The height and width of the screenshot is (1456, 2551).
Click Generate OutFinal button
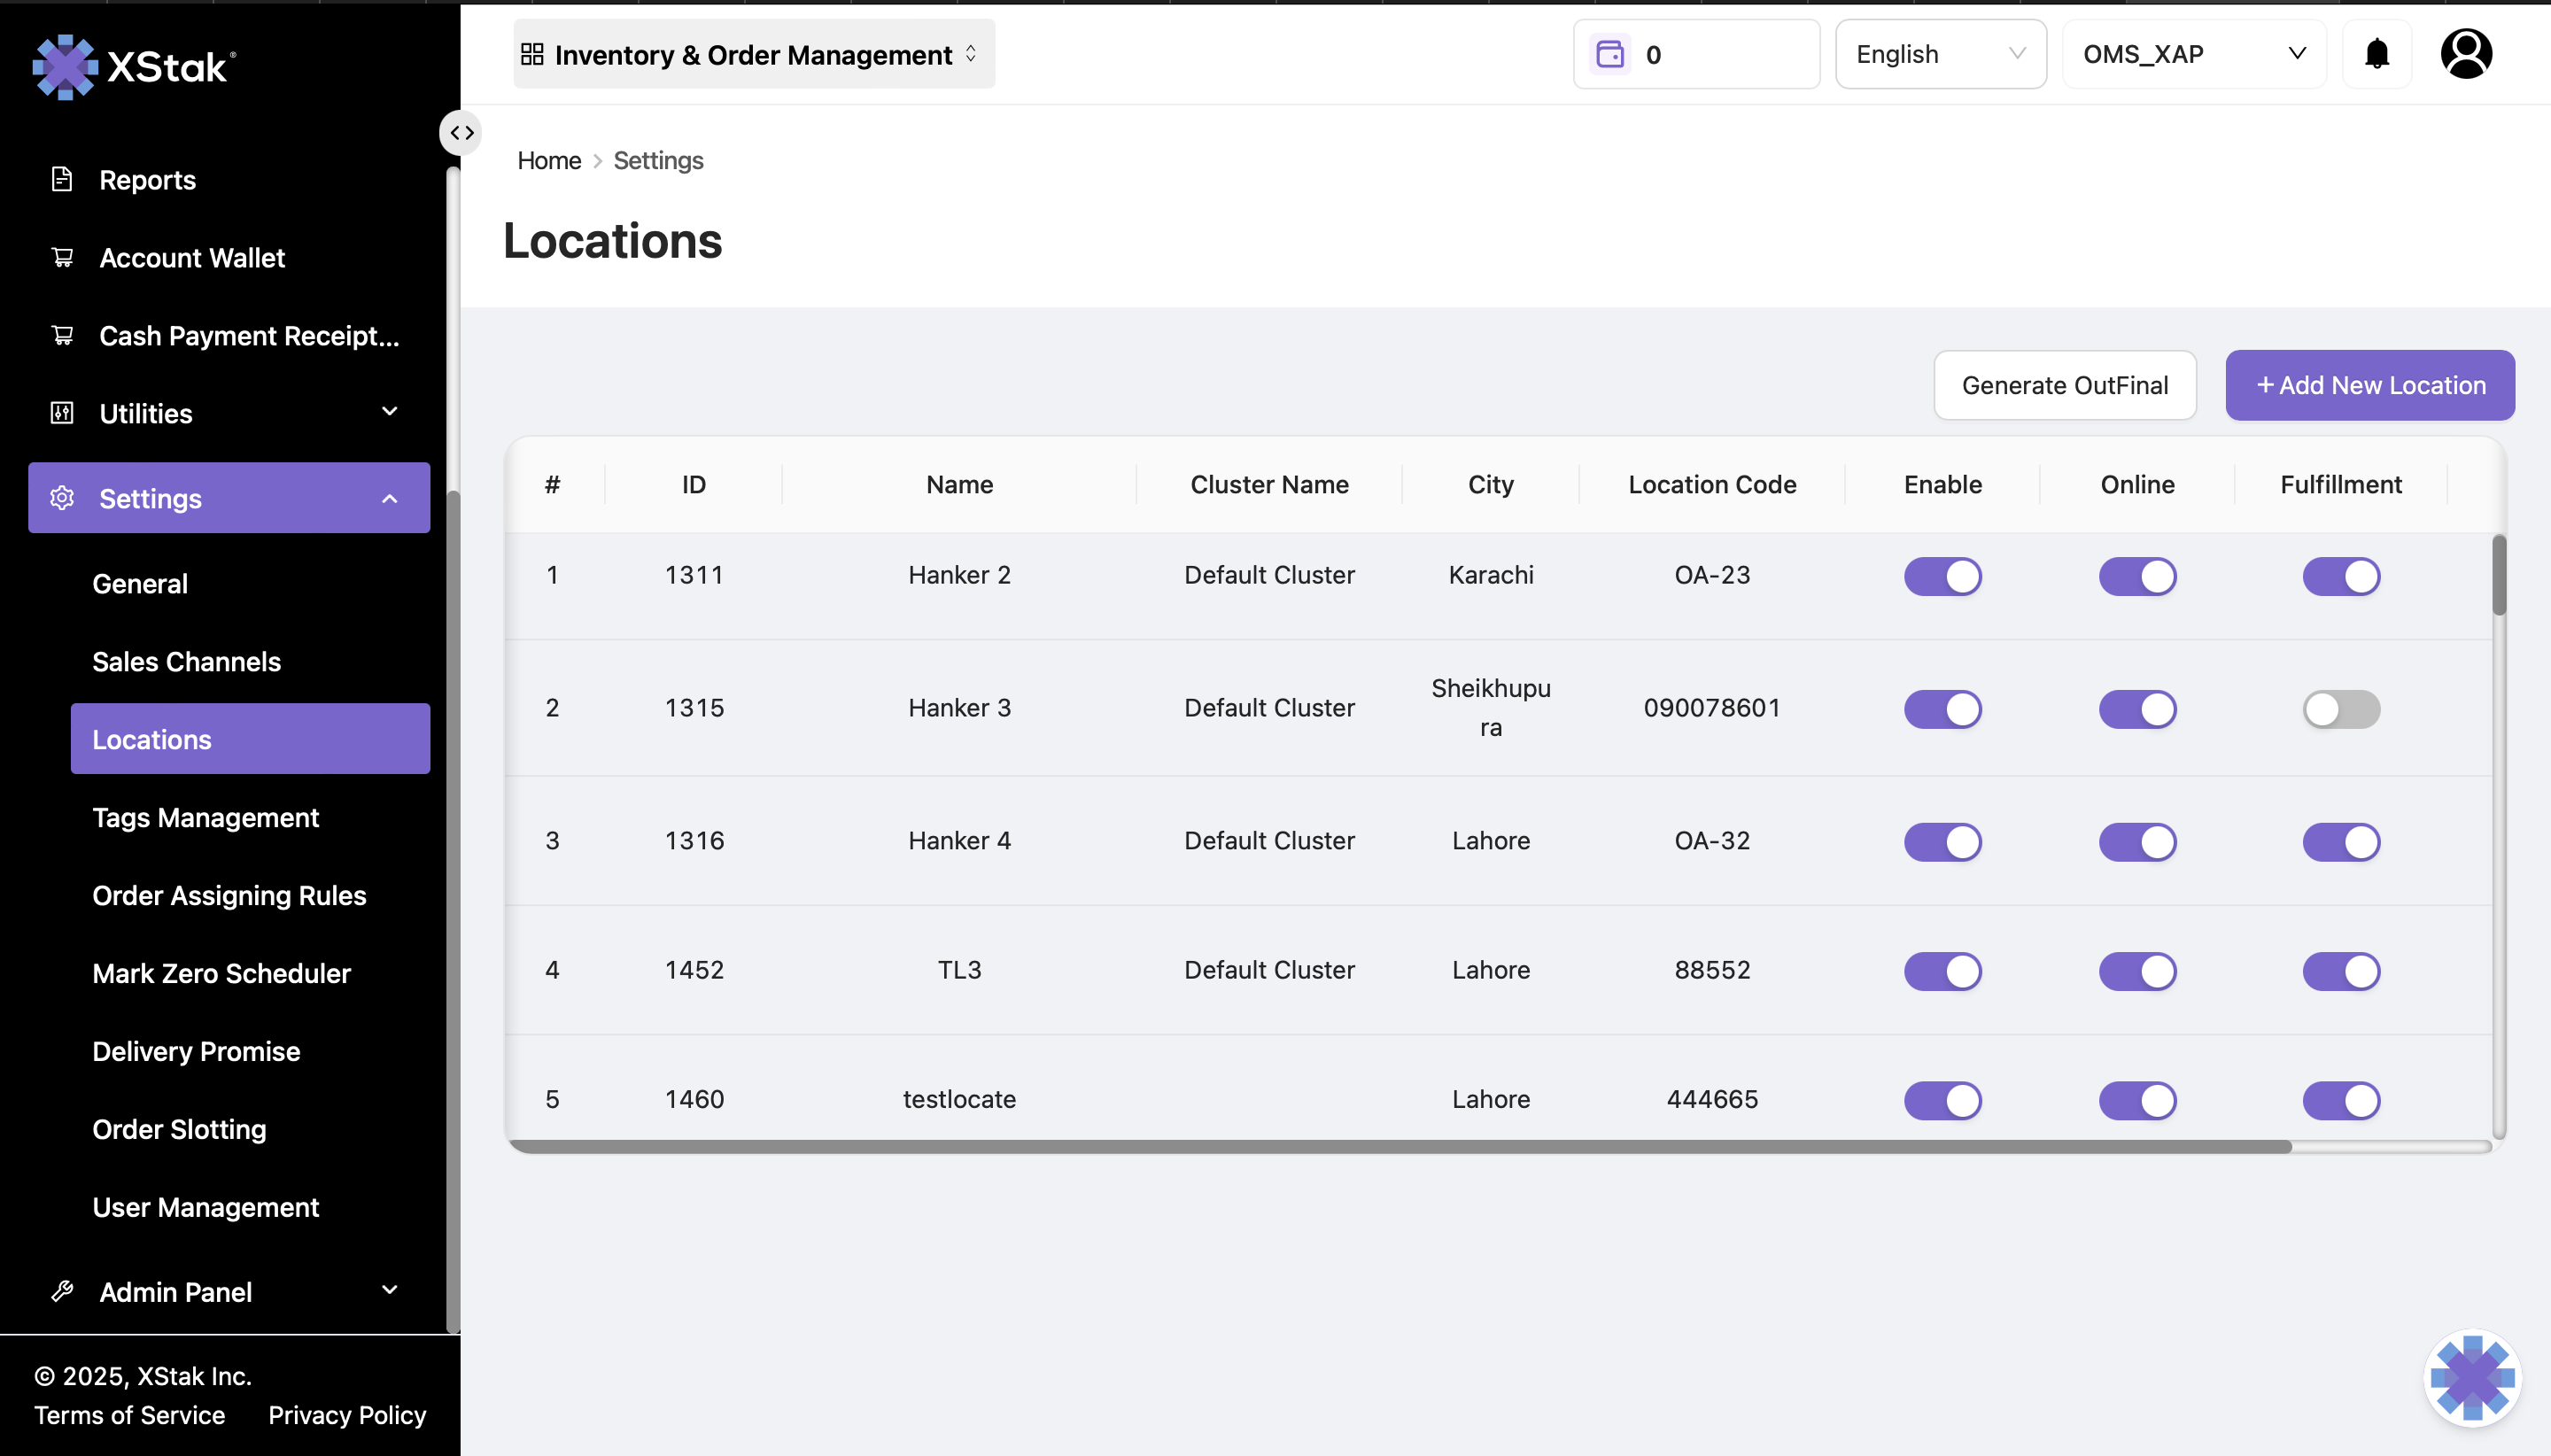[x=2064, y=385]
